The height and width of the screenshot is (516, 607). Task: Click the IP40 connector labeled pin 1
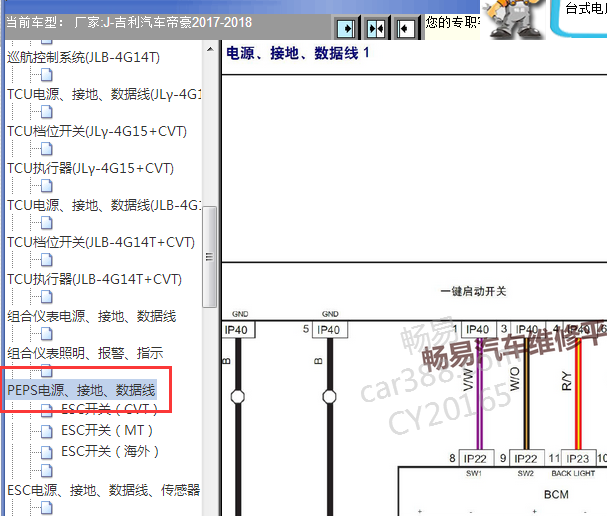pos(478,329)
